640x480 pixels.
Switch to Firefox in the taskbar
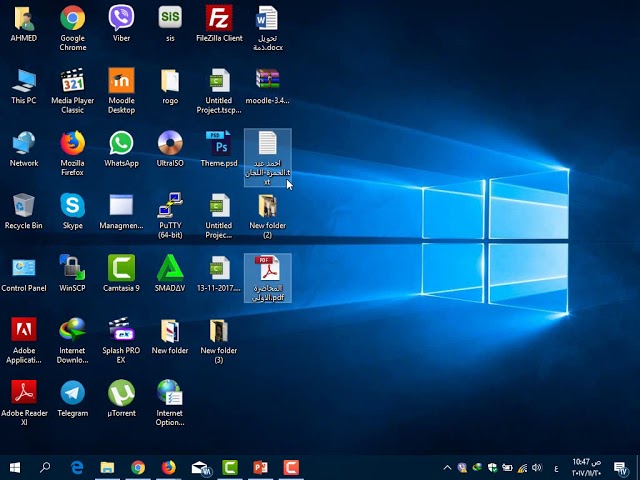click(x=169, y=467)
